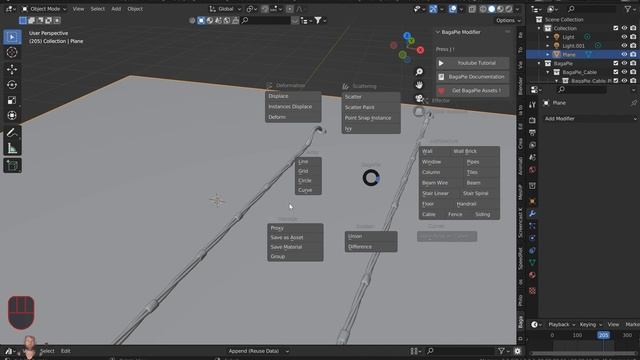
Task: Open the View menu in viewport header
Action: point(78,9)
